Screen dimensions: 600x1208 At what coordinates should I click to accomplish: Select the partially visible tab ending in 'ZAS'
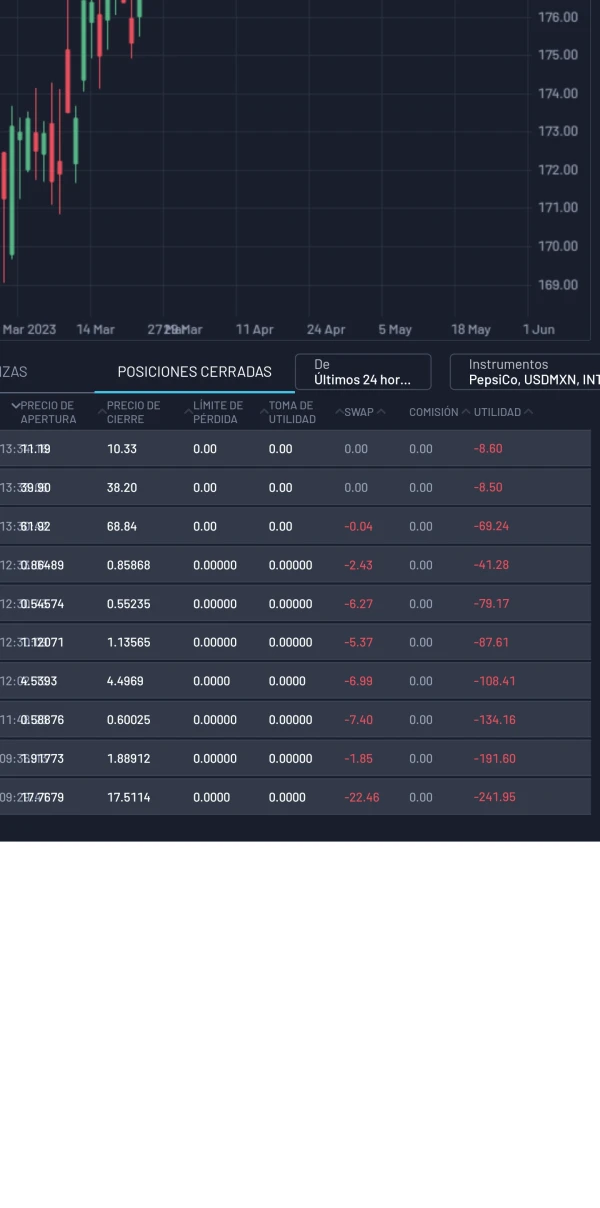[x=13, y=372]
